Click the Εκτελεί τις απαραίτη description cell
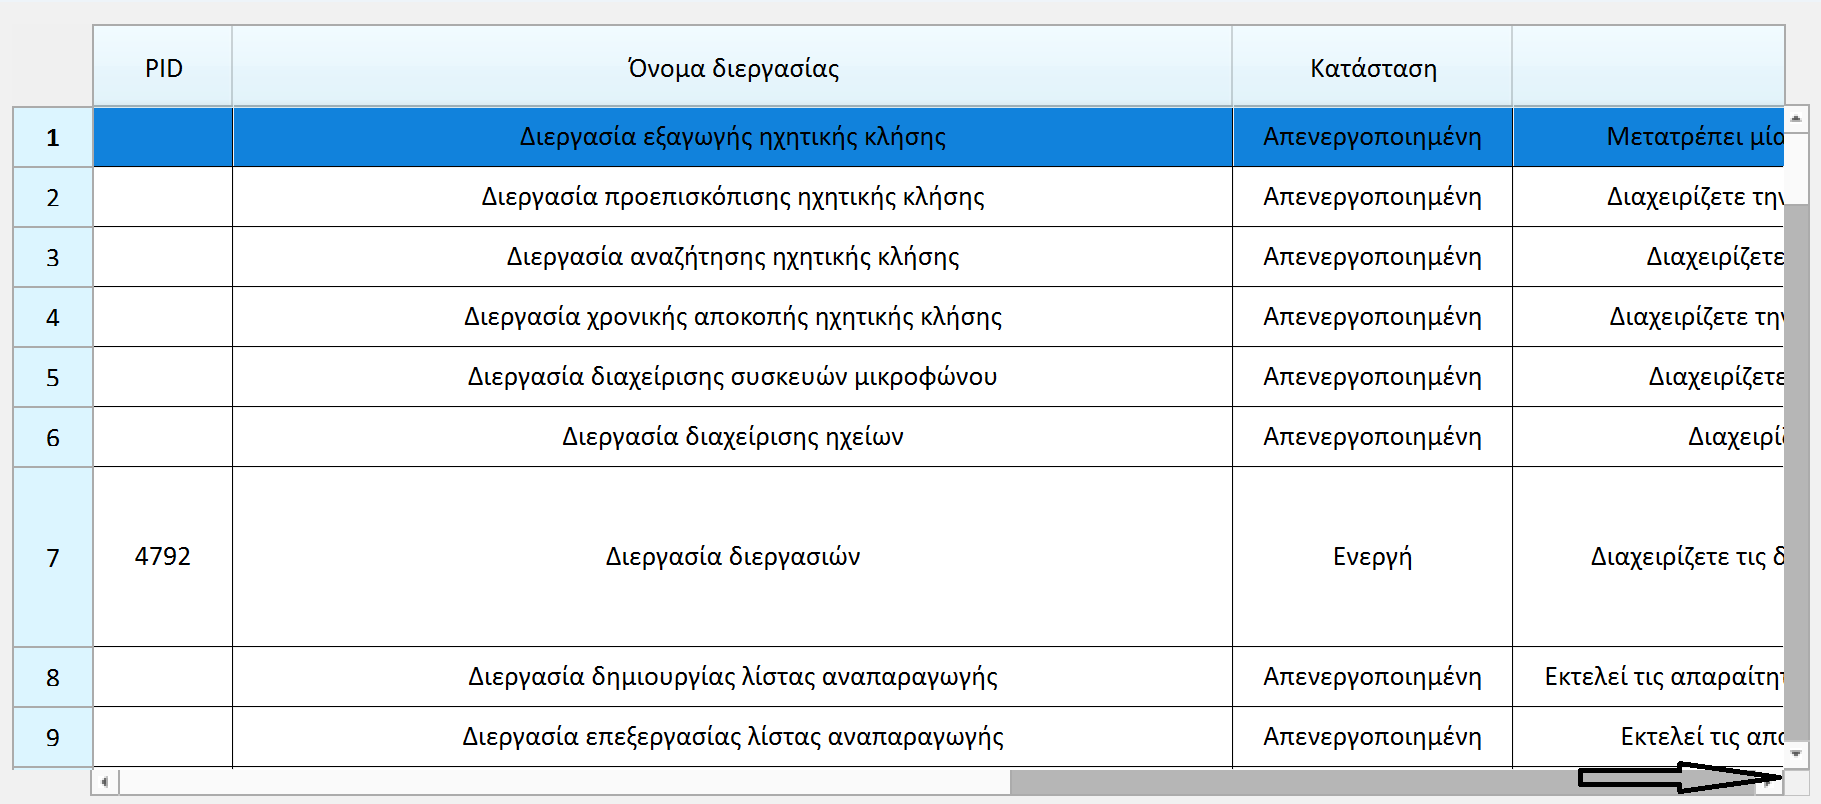The height and width of the screenshot is (804, 1821). pyautogui.click(x=1648, y=677)
